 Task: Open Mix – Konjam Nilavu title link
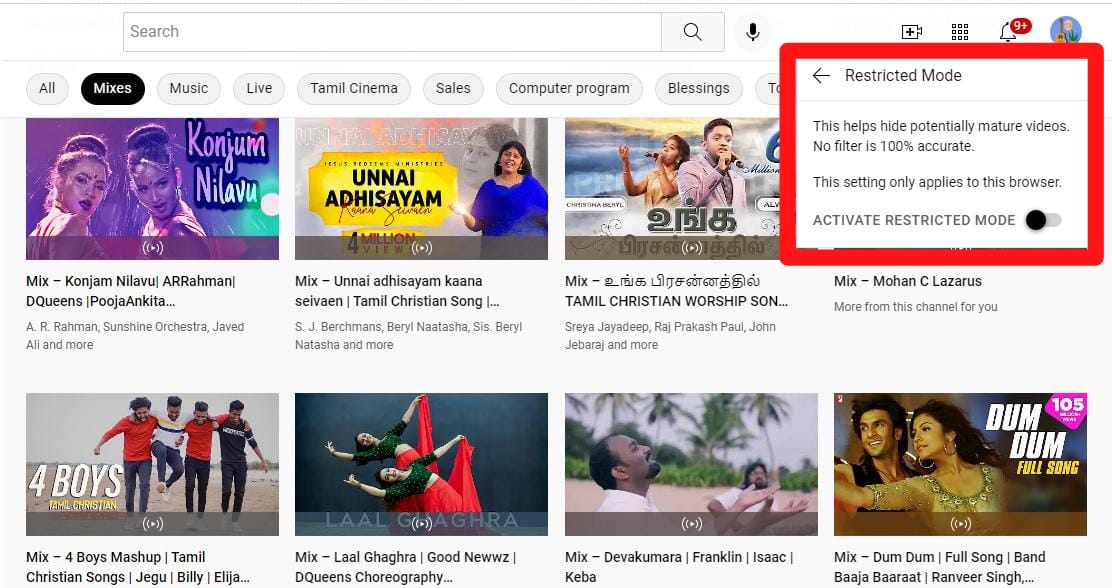130,291
